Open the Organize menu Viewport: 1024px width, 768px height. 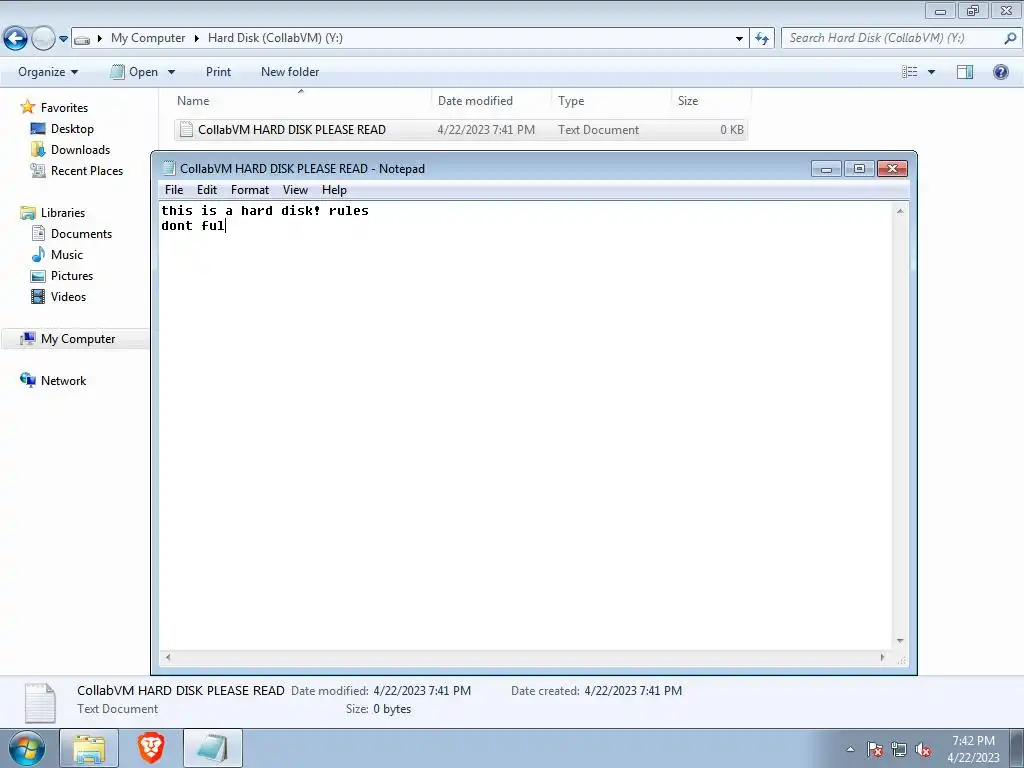[x=48, y=72]
